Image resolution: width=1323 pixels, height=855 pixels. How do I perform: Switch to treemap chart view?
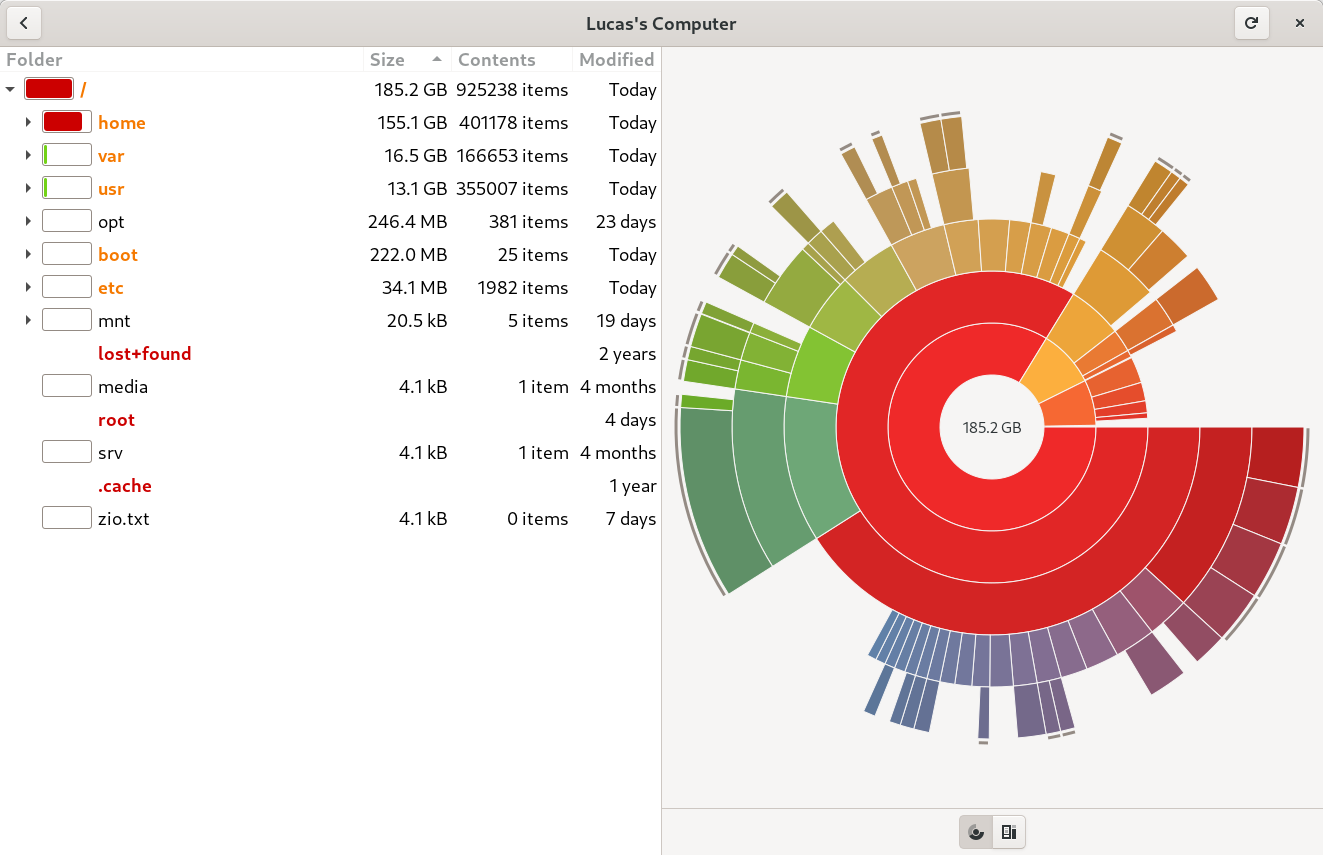pos(1009,832)
